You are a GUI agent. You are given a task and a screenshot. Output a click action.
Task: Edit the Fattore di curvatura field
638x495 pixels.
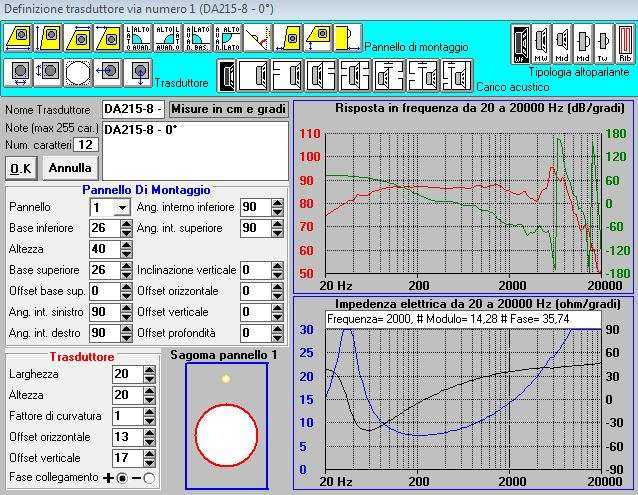128,416
